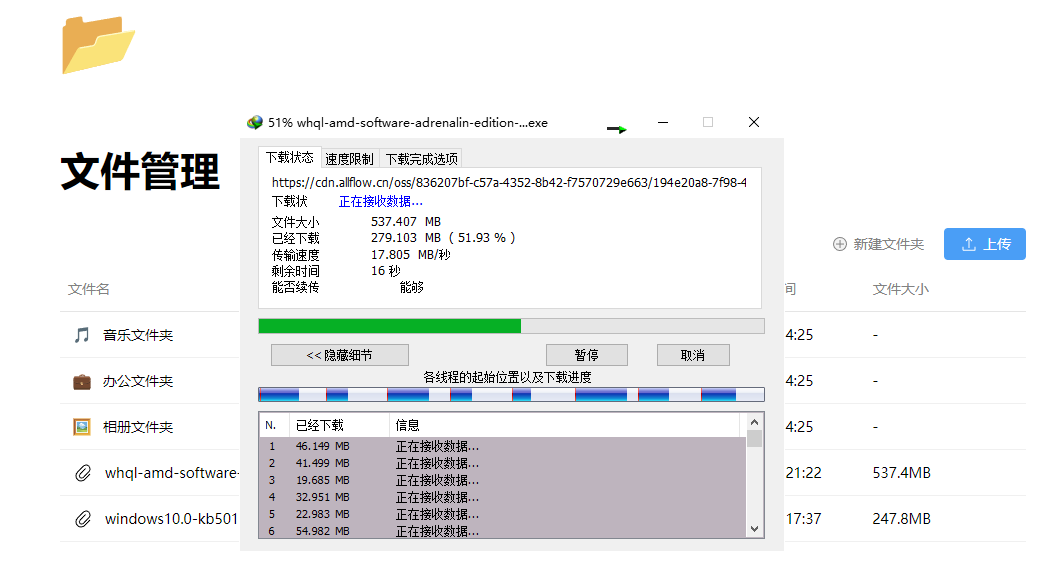Click the thread list scroll up arrow
The image size is (1043, 575).
(x=754, y=422)
